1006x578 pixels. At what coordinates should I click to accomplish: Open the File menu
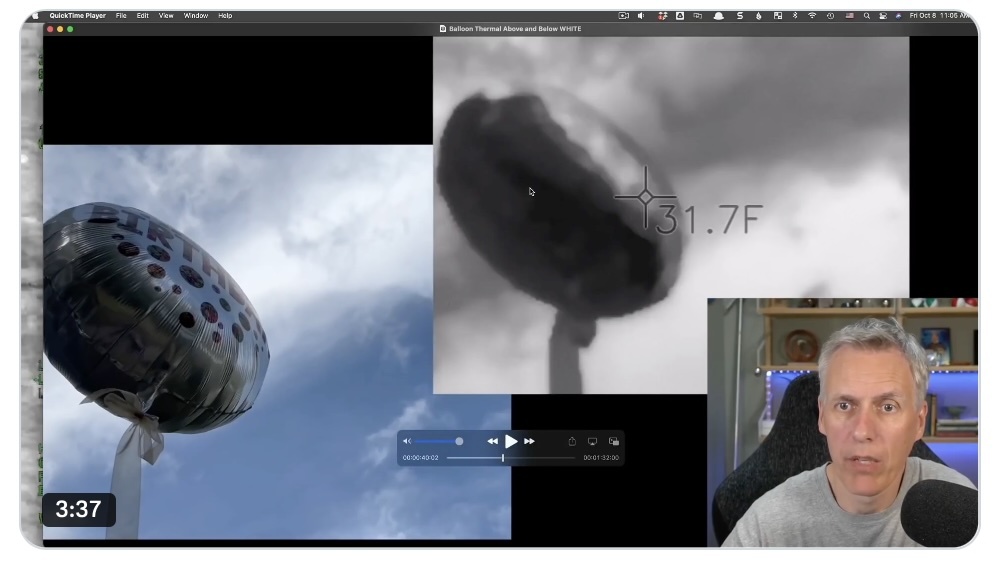121,16
